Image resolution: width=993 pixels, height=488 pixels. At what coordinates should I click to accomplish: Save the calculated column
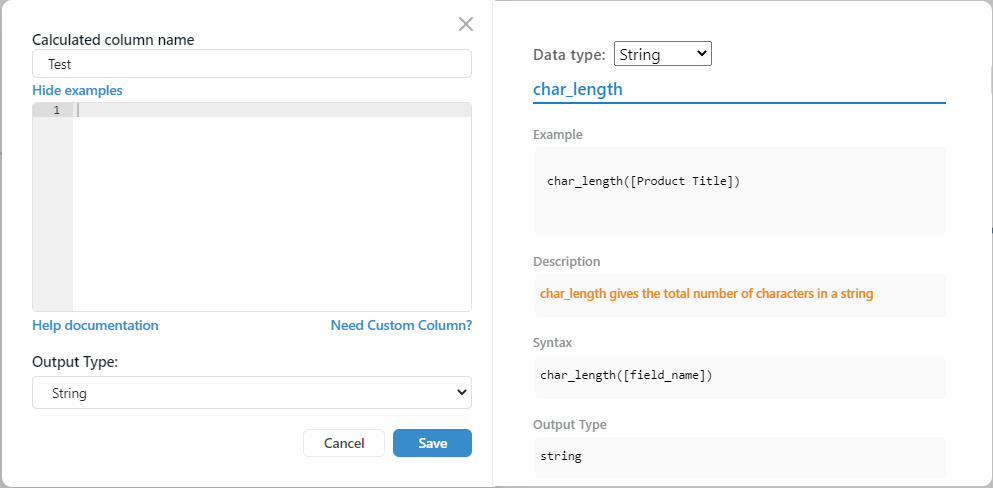(x=432, y=443)
